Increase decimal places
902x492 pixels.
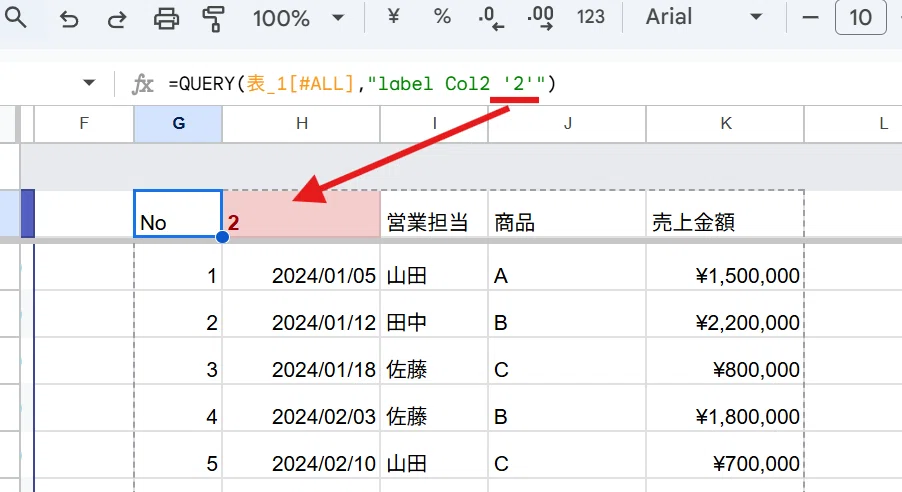(x=540, y=18)
